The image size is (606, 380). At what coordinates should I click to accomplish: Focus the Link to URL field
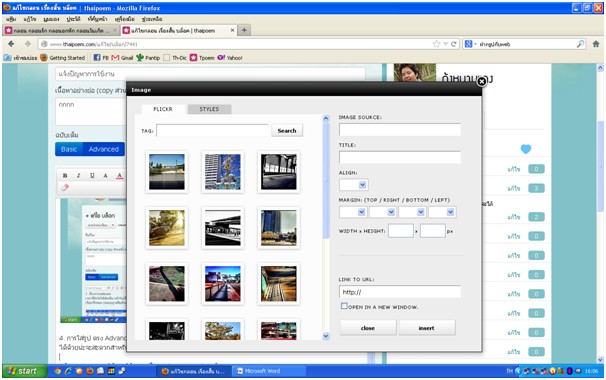click(400, 292)
